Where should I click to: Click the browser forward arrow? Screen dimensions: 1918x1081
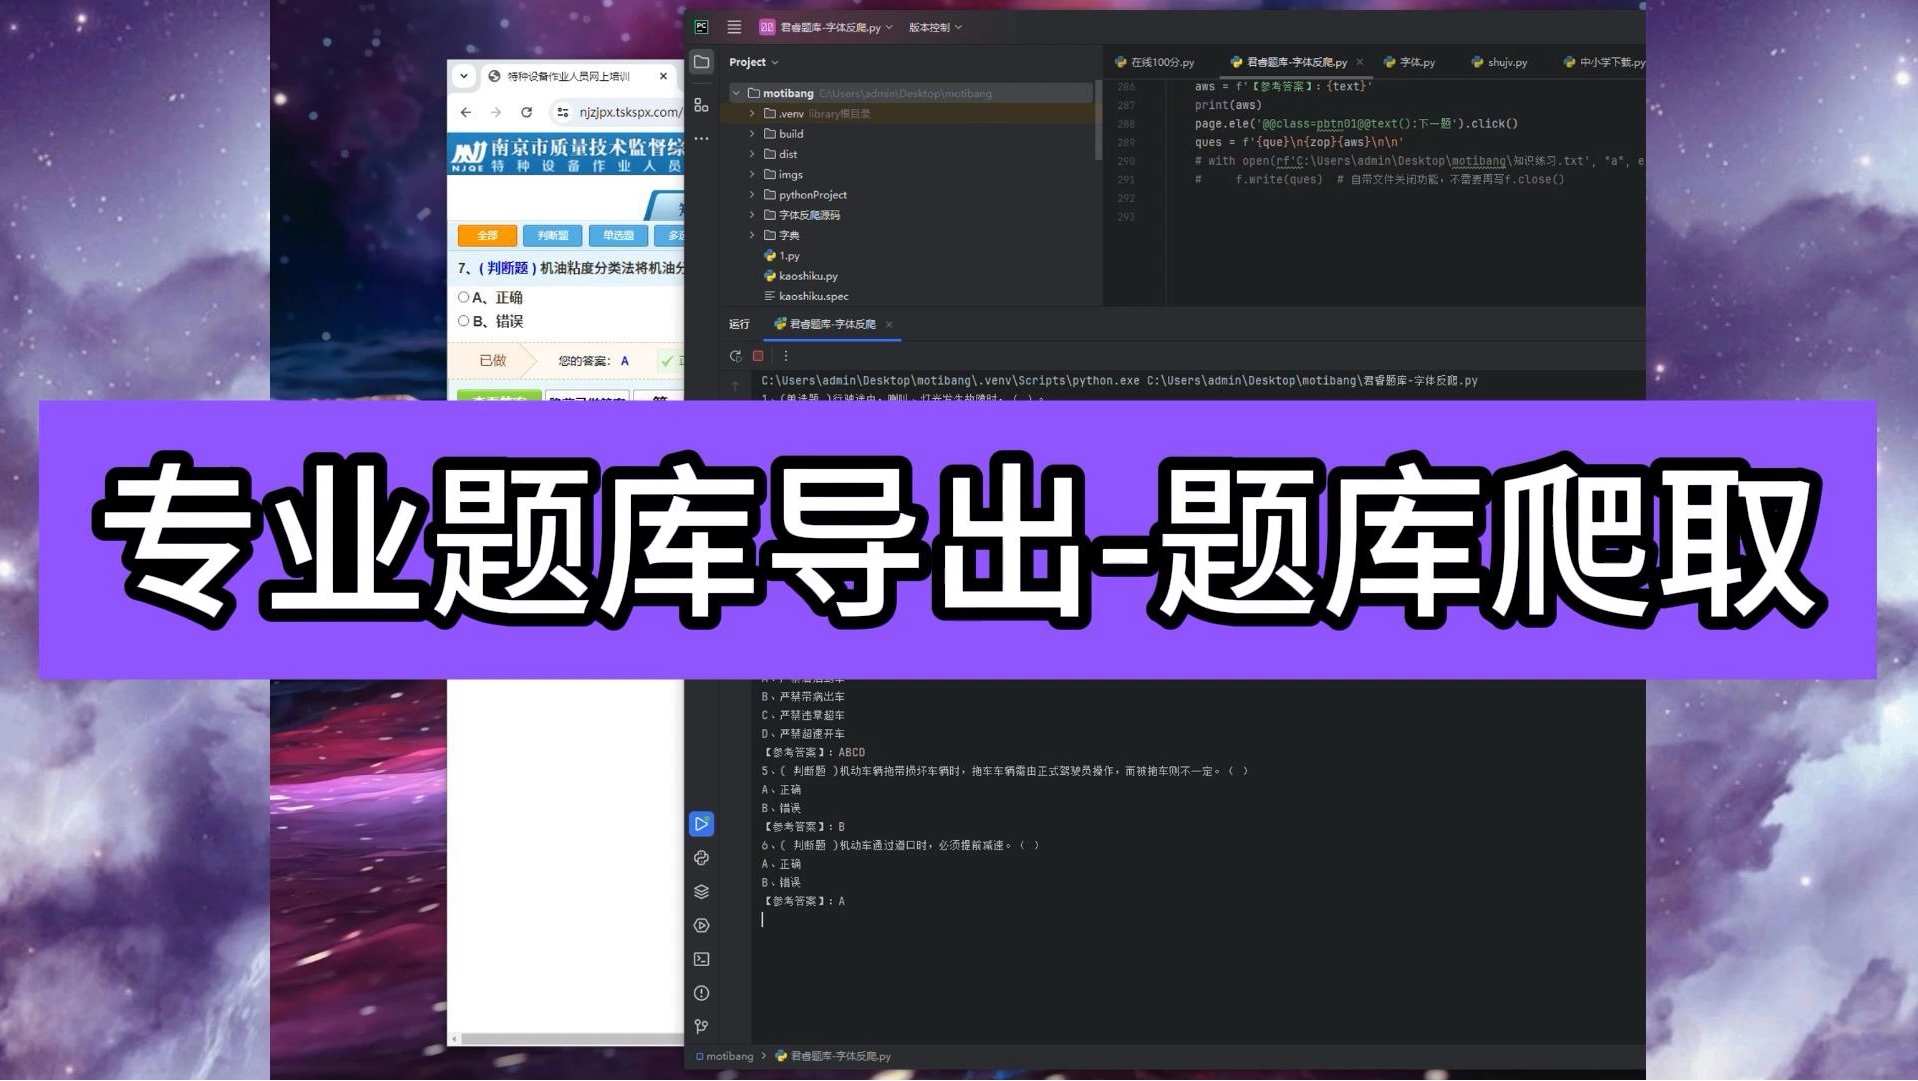[x=496, y=112]
